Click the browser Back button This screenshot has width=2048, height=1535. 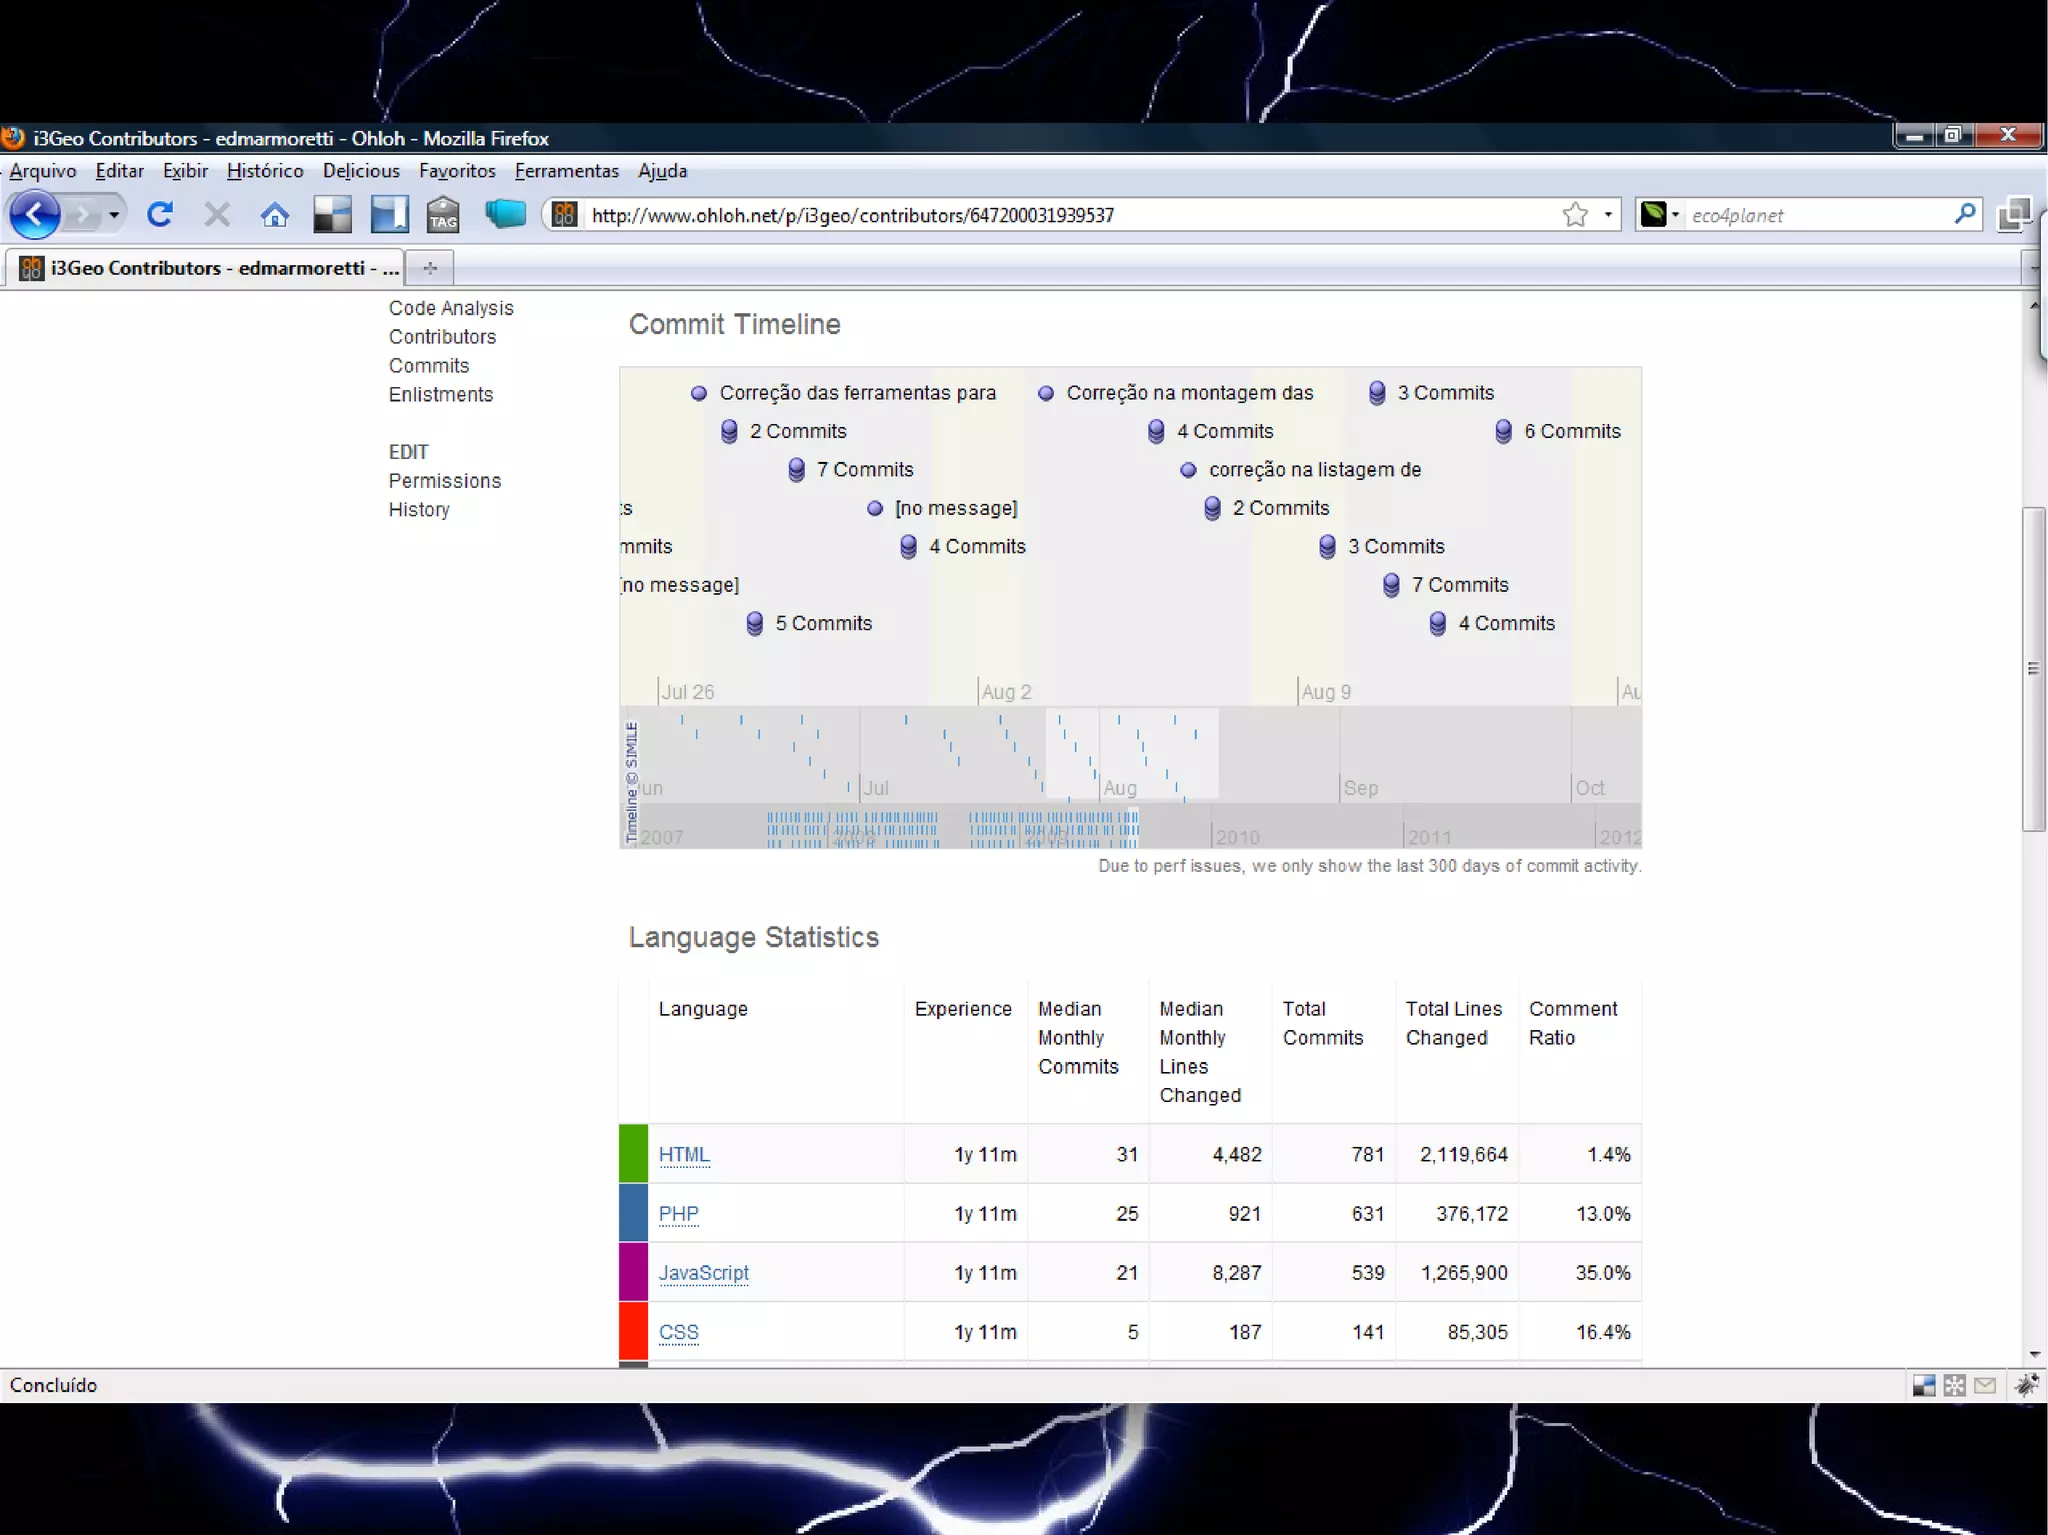(35, 214)
